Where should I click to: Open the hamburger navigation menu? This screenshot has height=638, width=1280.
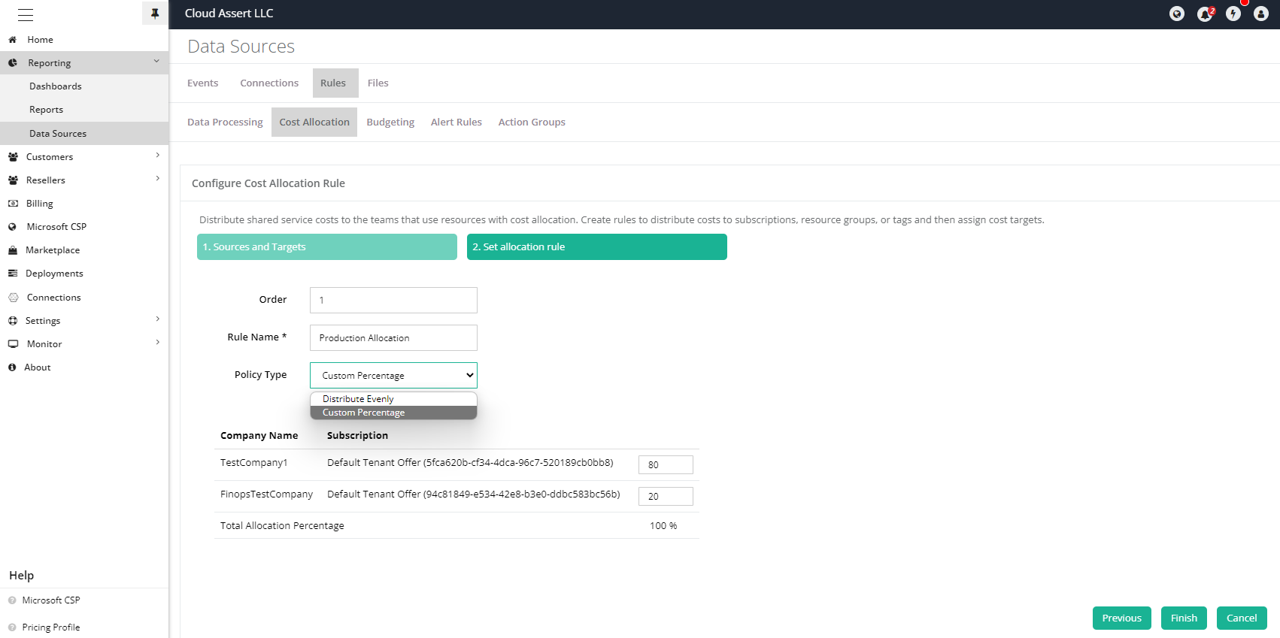(x=25, y=14)
